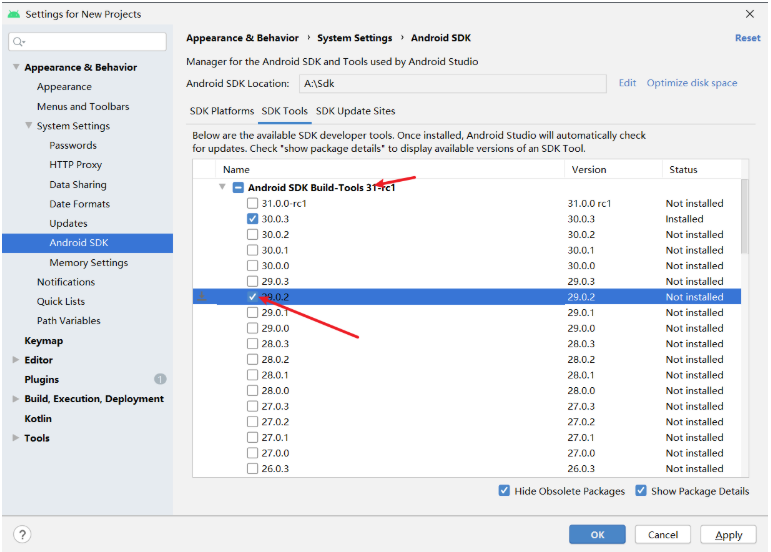Viewport: 771px width, 552px height.
Task: Collapse the Android SDK Build-Tools group
Action: coord(222,187)
